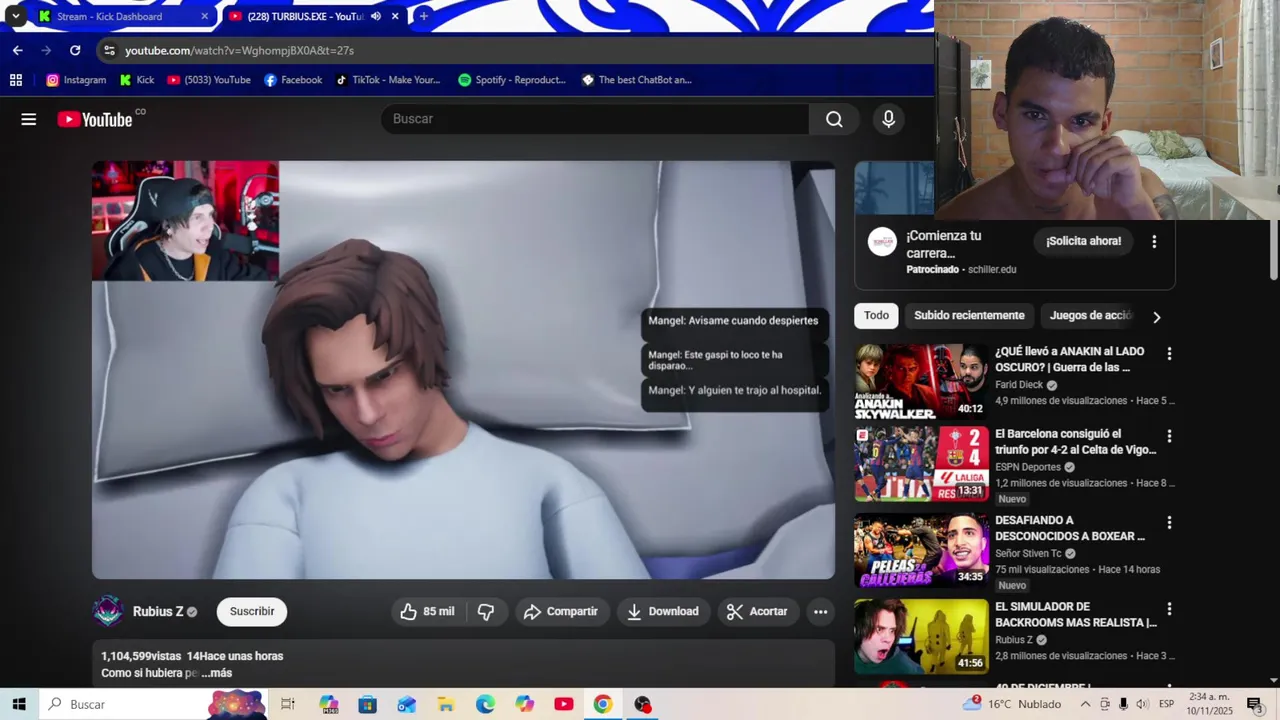Select the Subido recientemente filter chip

(x=969, y=316)
